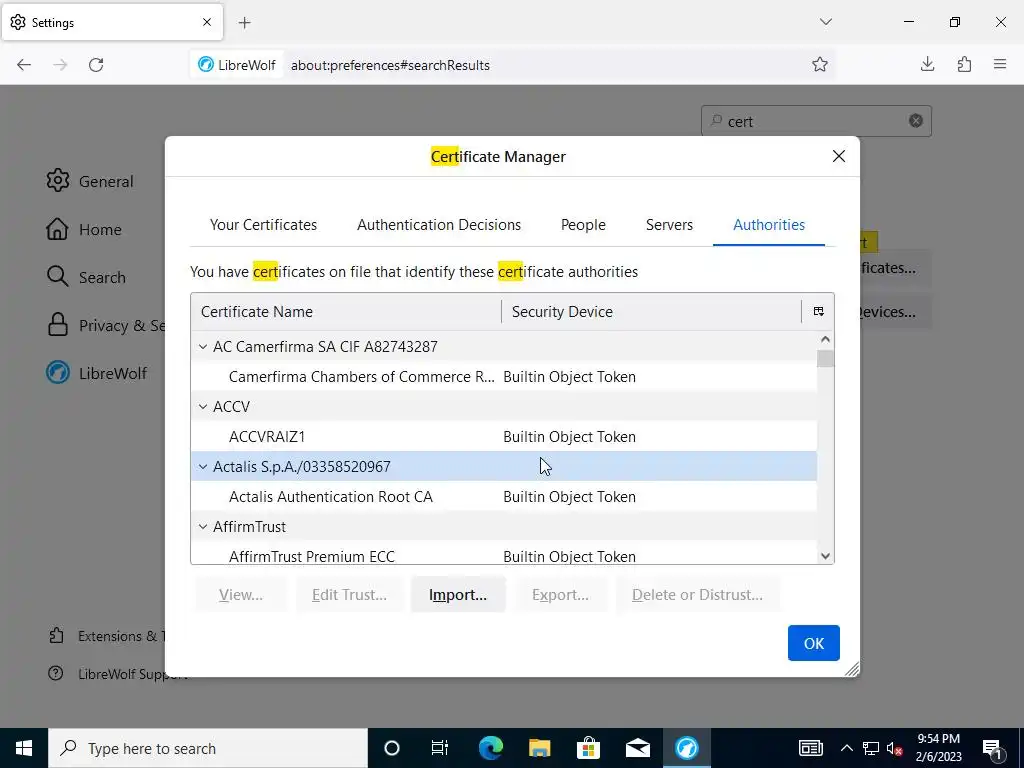Viewport: 1024px width, 768px height.
Task: Show hidden system tray icons
Action: [x=846, y=748]
